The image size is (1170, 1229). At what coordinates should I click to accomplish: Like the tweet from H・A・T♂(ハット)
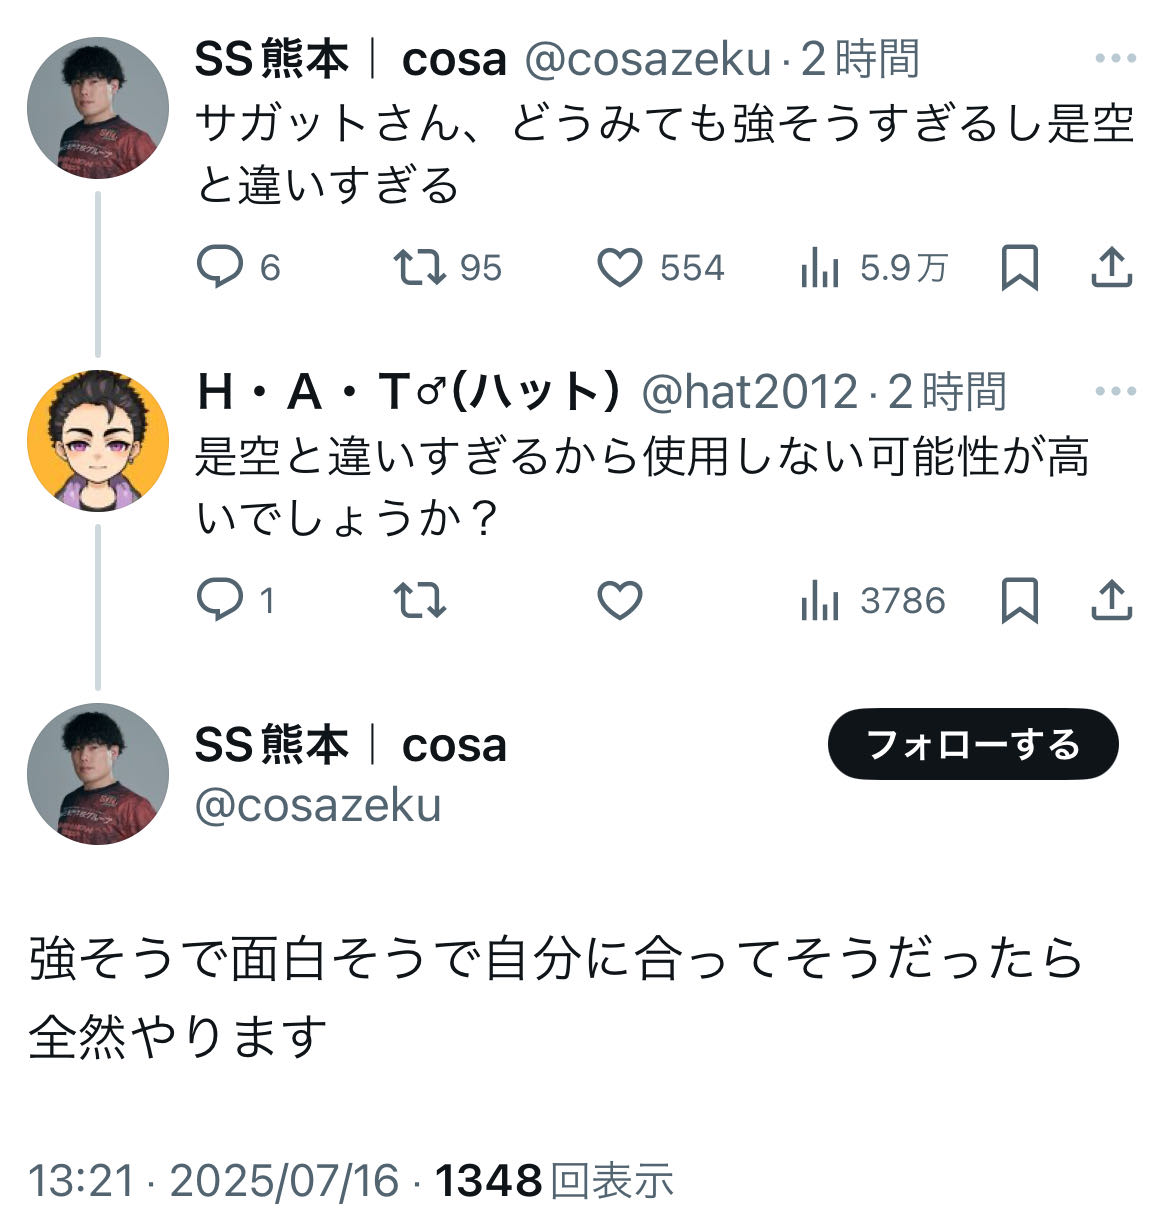point(619,600)
